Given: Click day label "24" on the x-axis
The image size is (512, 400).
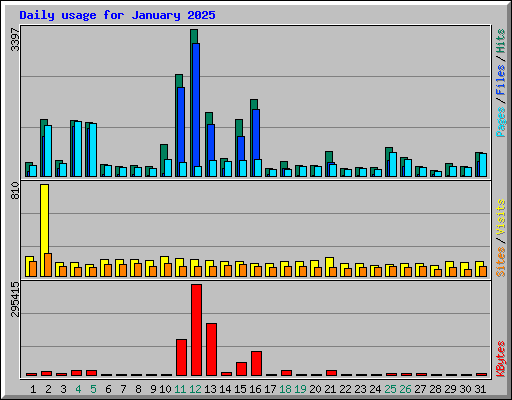Looking at the screenshot, I should 375,389.
